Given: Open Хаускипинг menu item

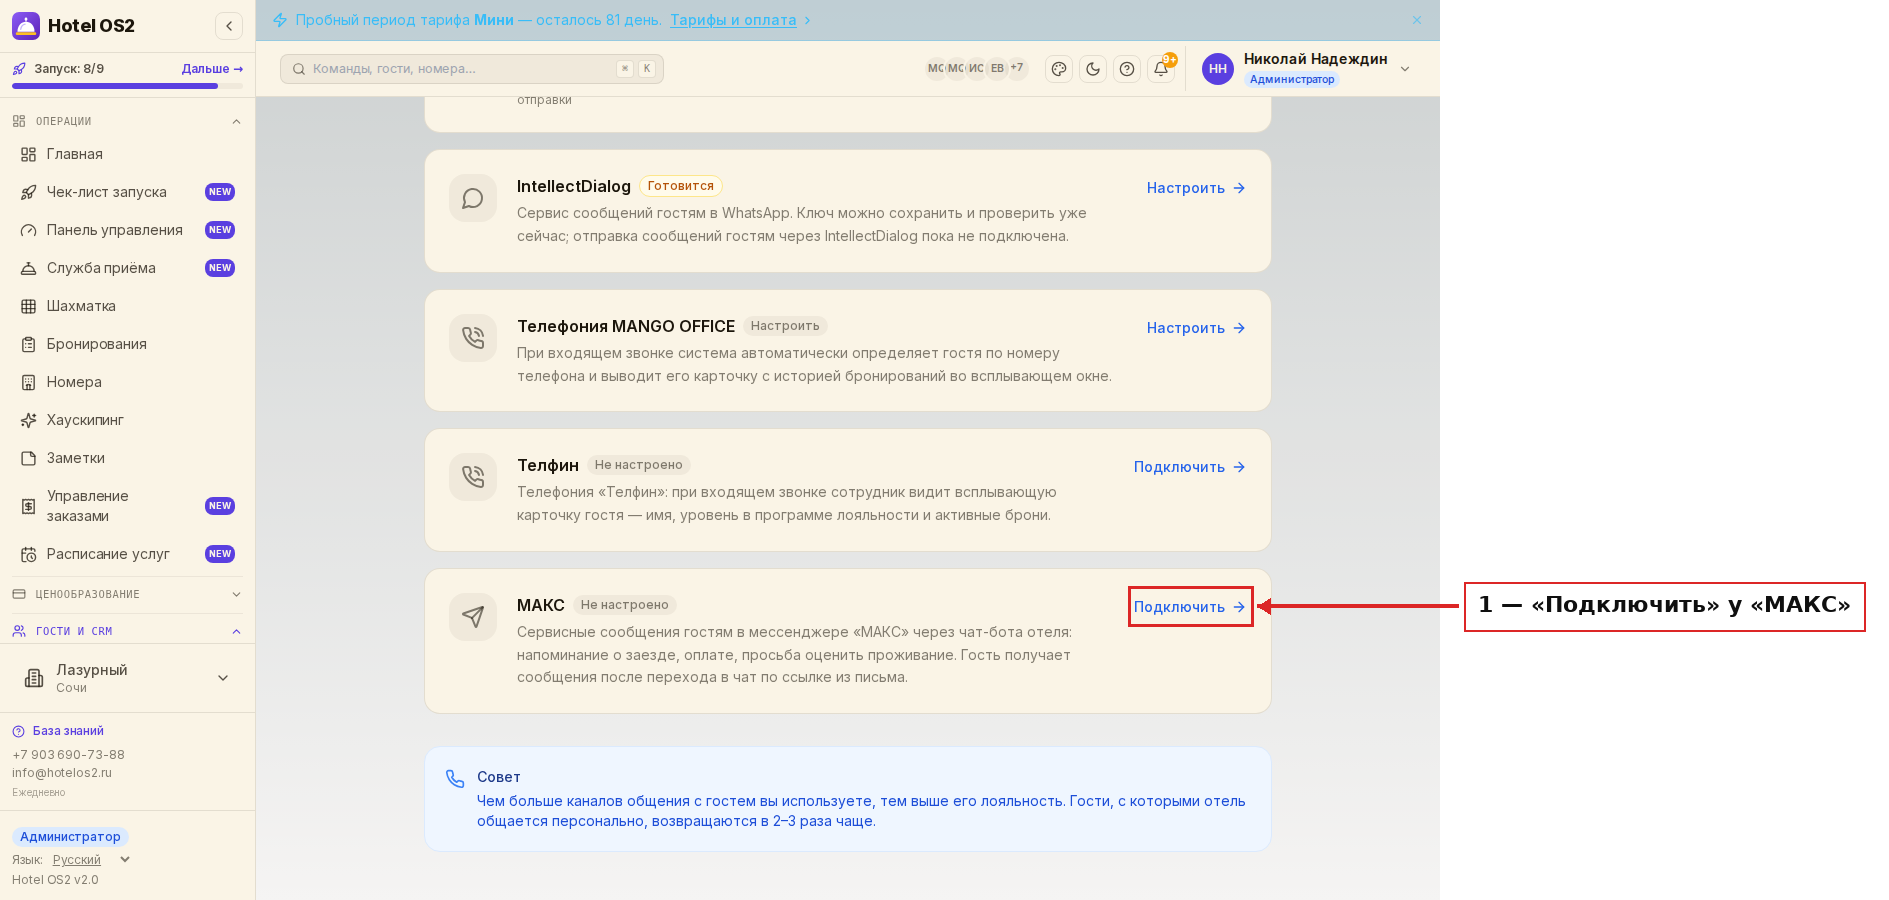Looking at the screenshot, I should (128, 420).
